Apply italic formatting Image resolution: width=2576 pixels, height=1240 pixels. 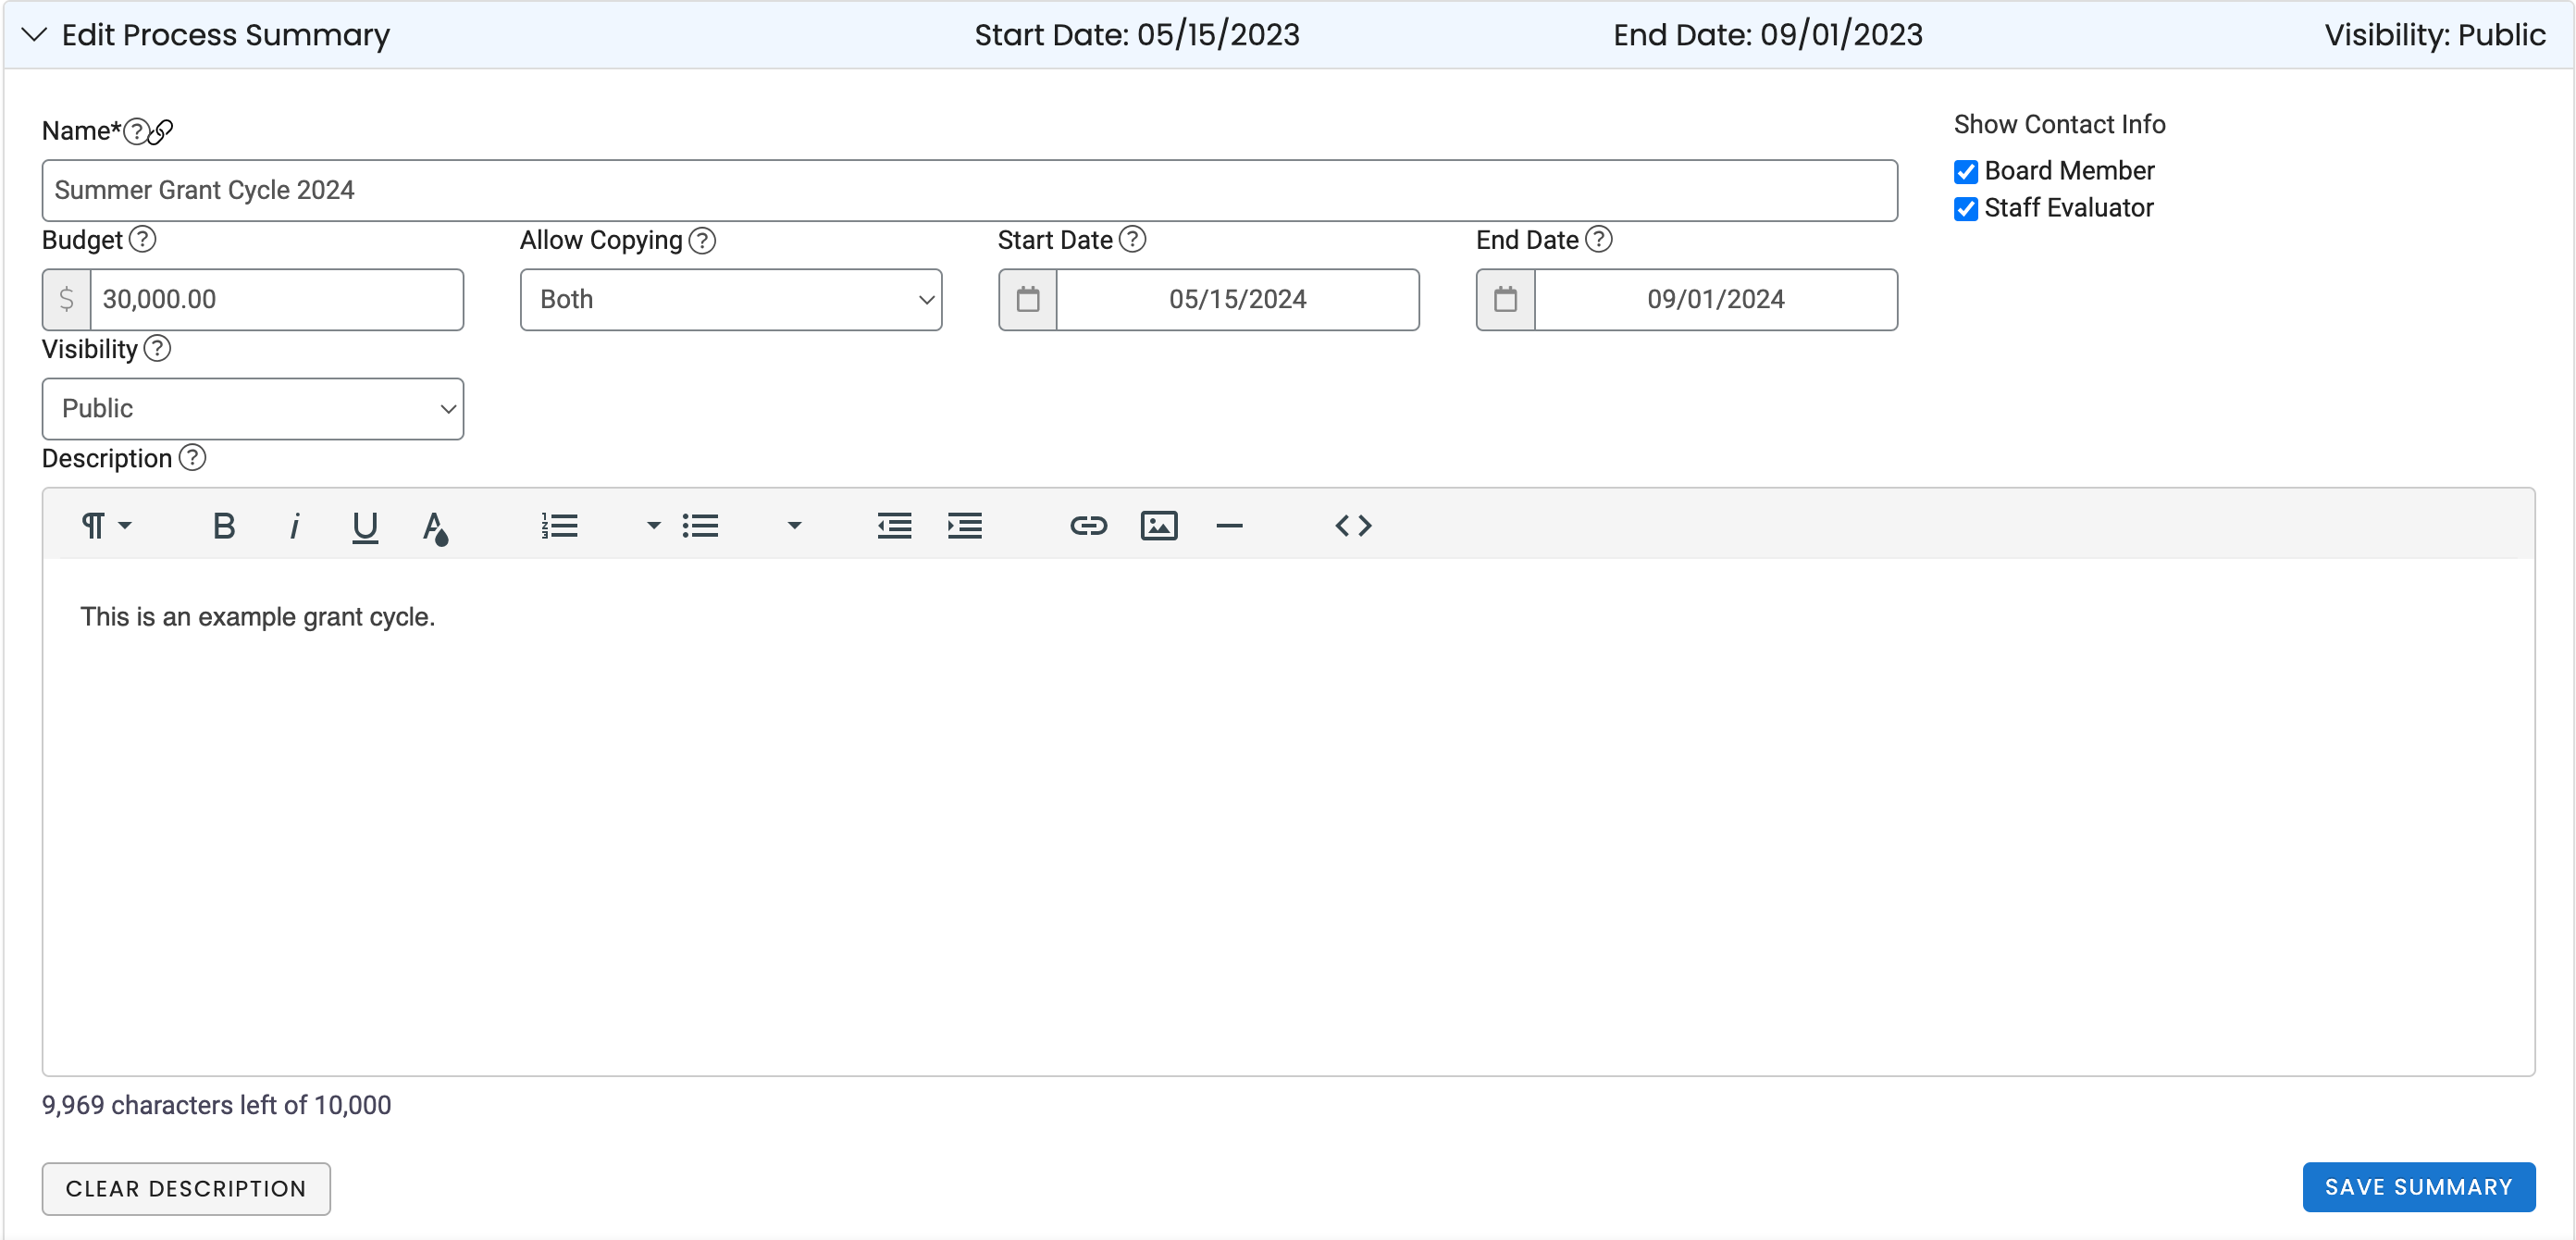tap(294, 525)
